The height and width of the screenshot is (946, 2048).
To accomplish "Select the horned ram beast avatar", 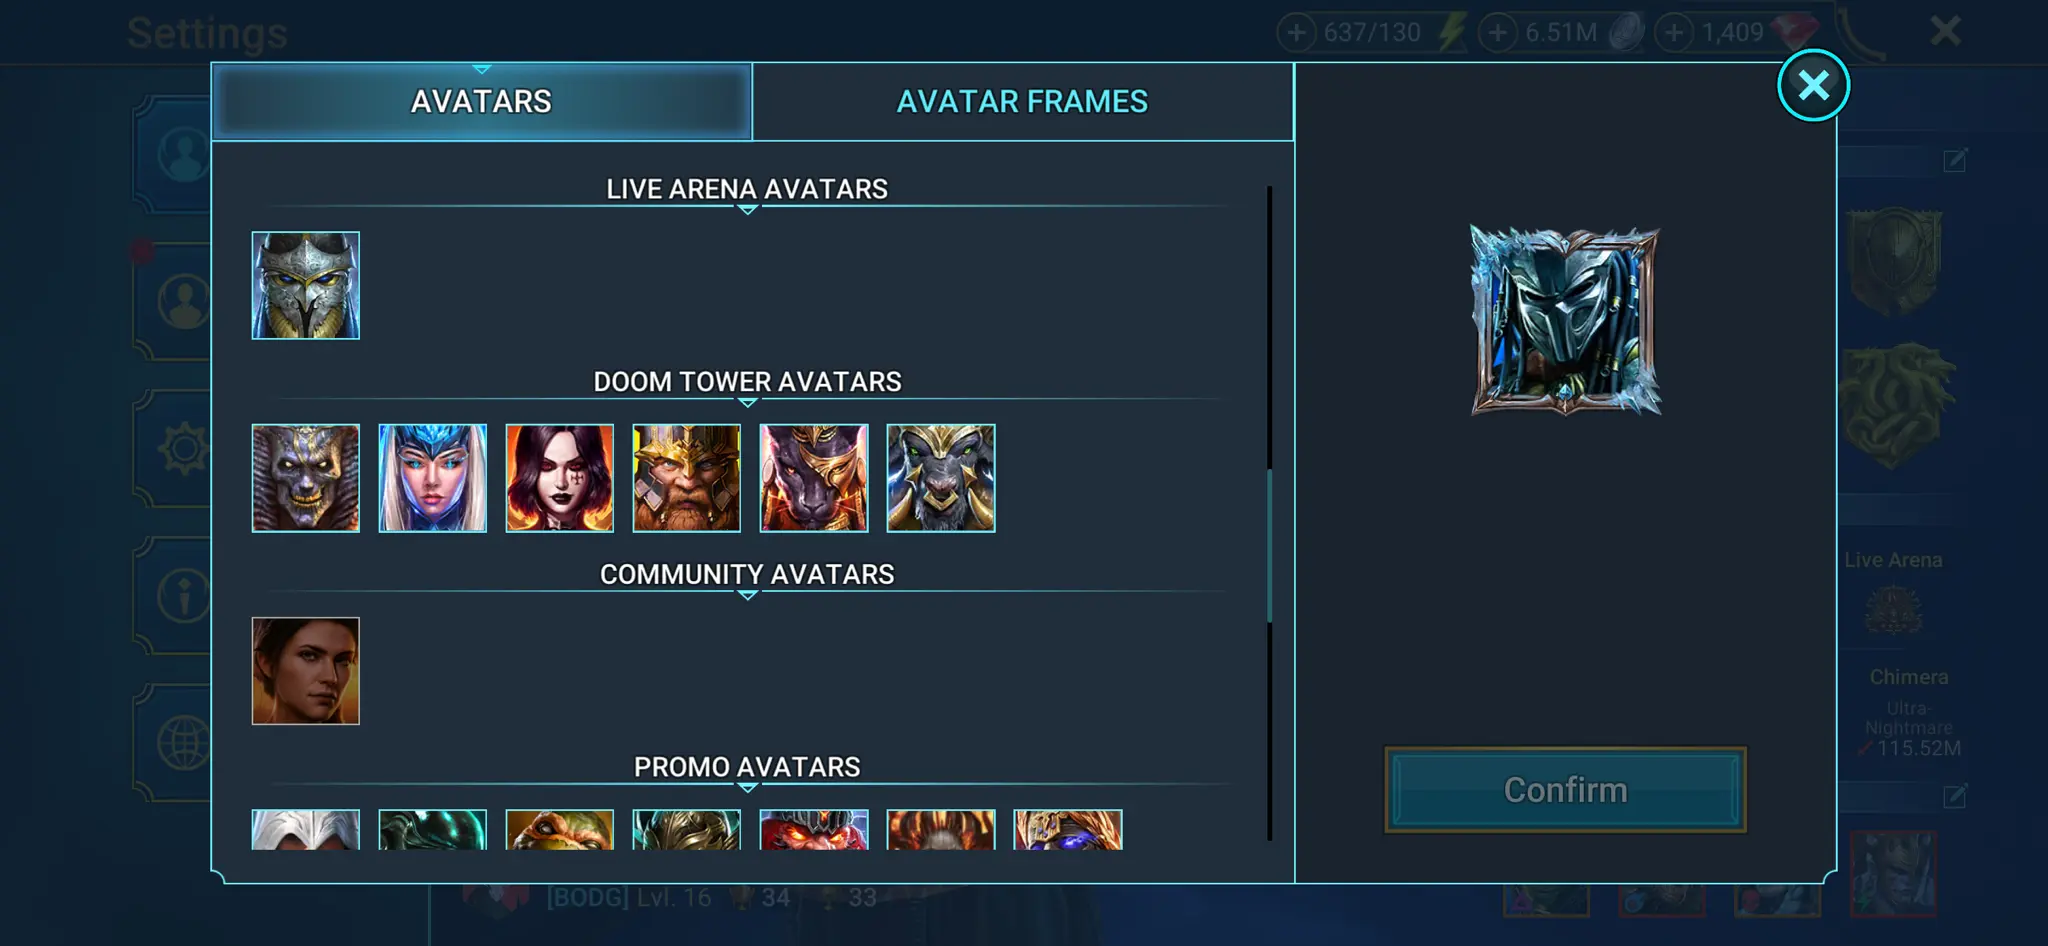I will pyautogui.click(x=941, y=478).
